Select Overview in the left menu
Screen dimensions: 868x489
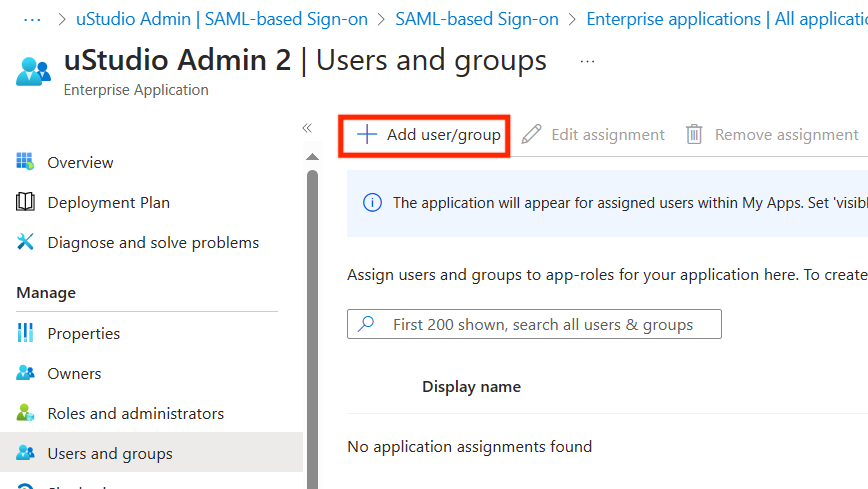(80, 162)
